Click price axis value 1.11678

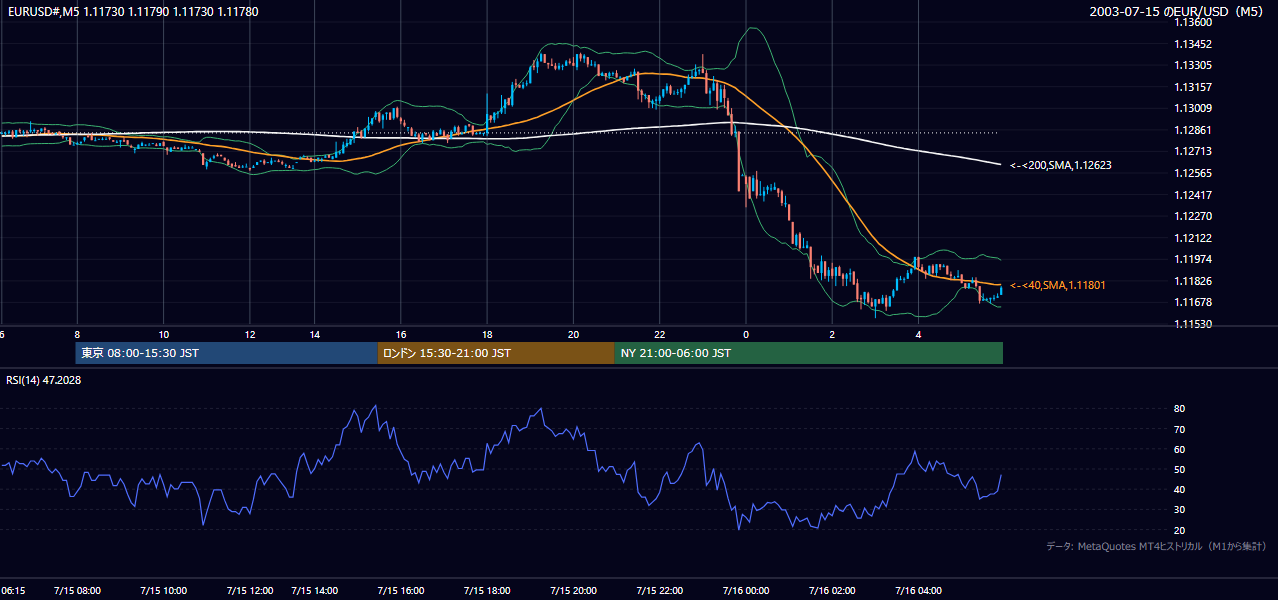pyautogui.click(x=1194, y=302)
